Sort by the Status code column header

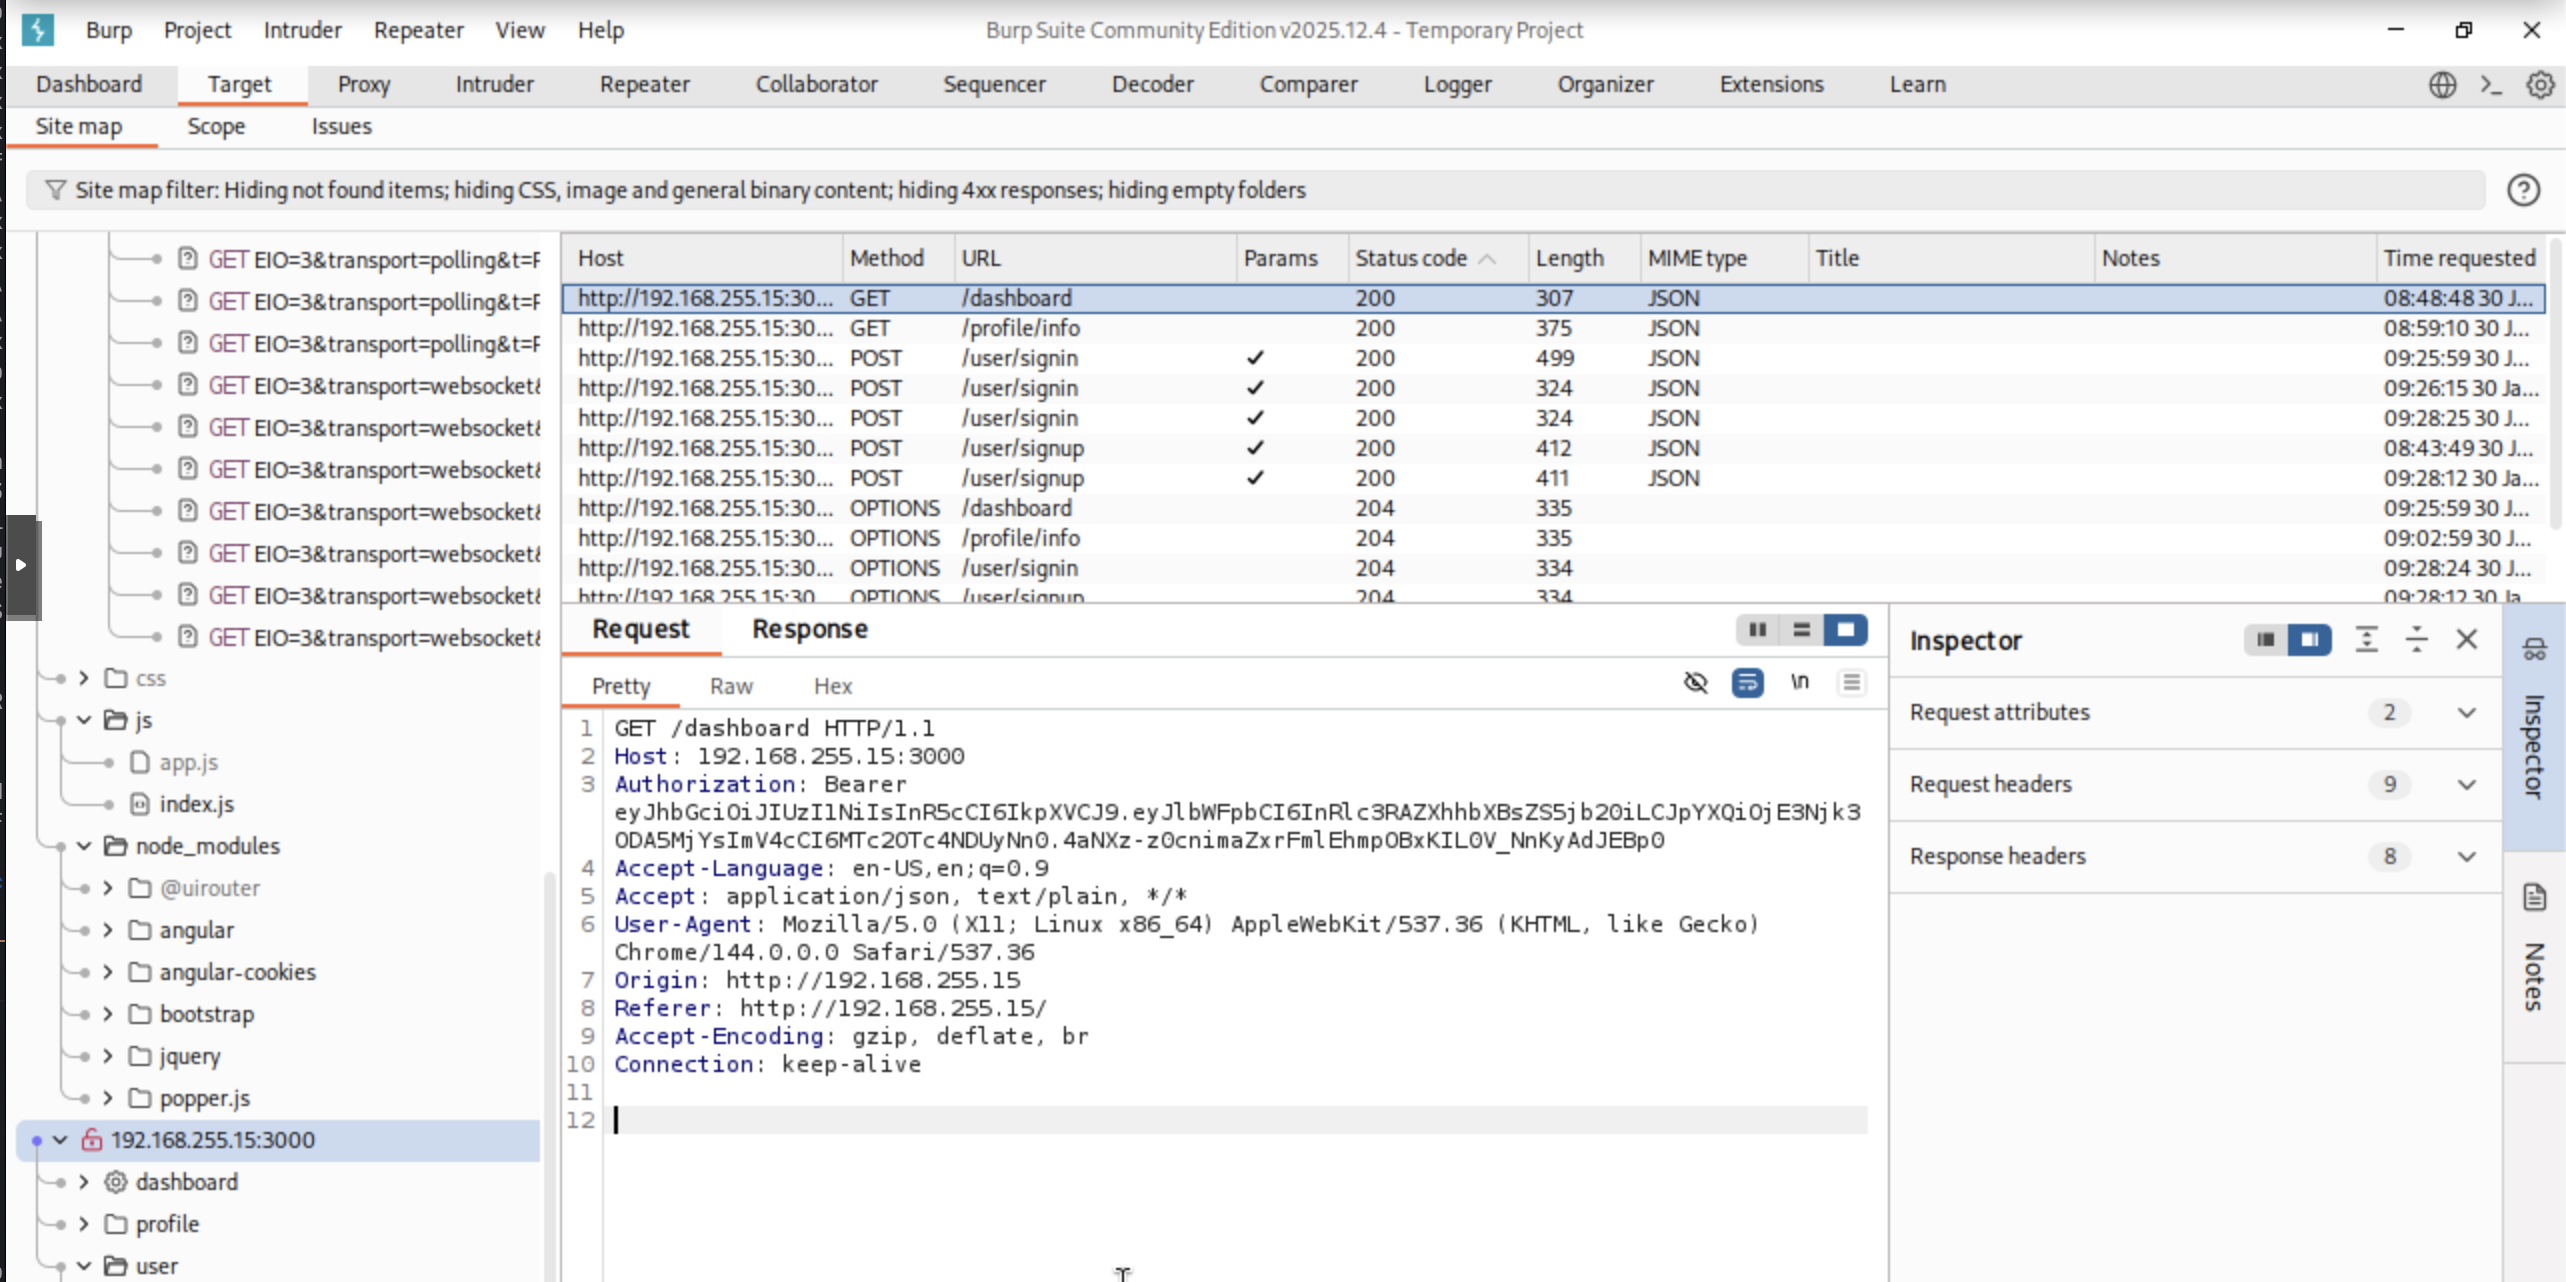click(x=1410, y=259)
